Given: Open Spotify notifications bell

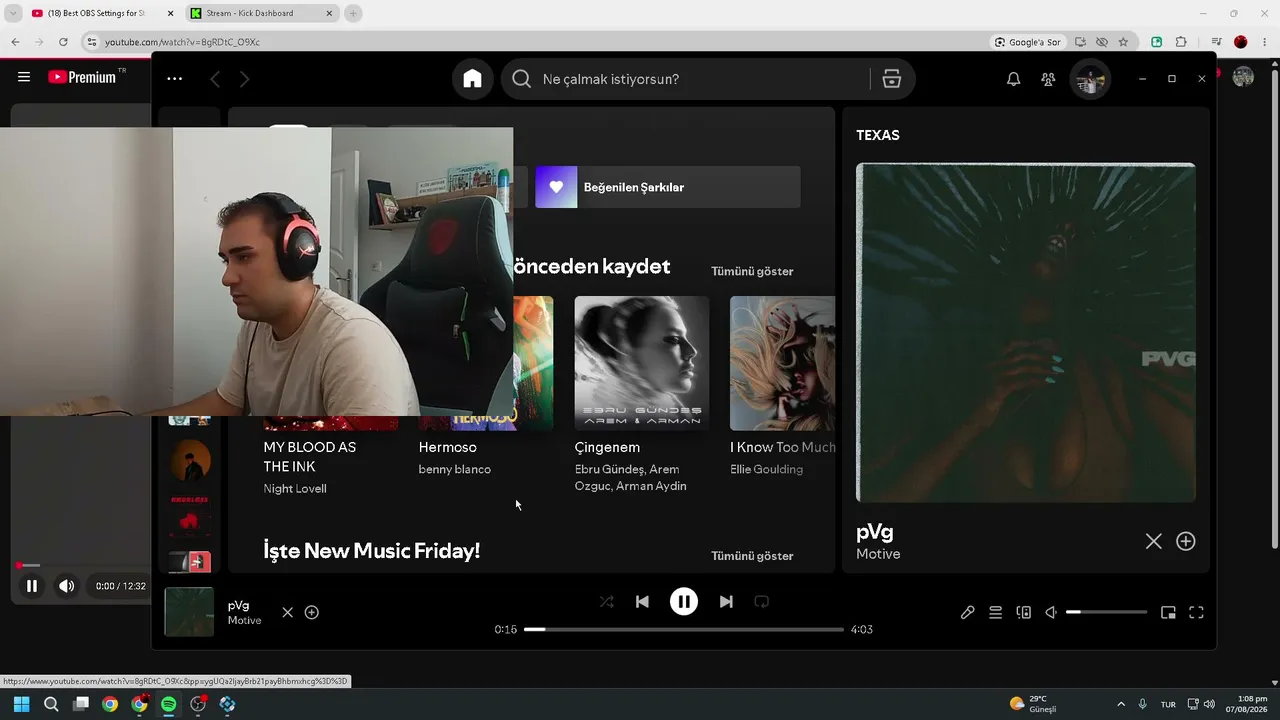Looking at the screenshot, I should click(x=1013, y=79).
